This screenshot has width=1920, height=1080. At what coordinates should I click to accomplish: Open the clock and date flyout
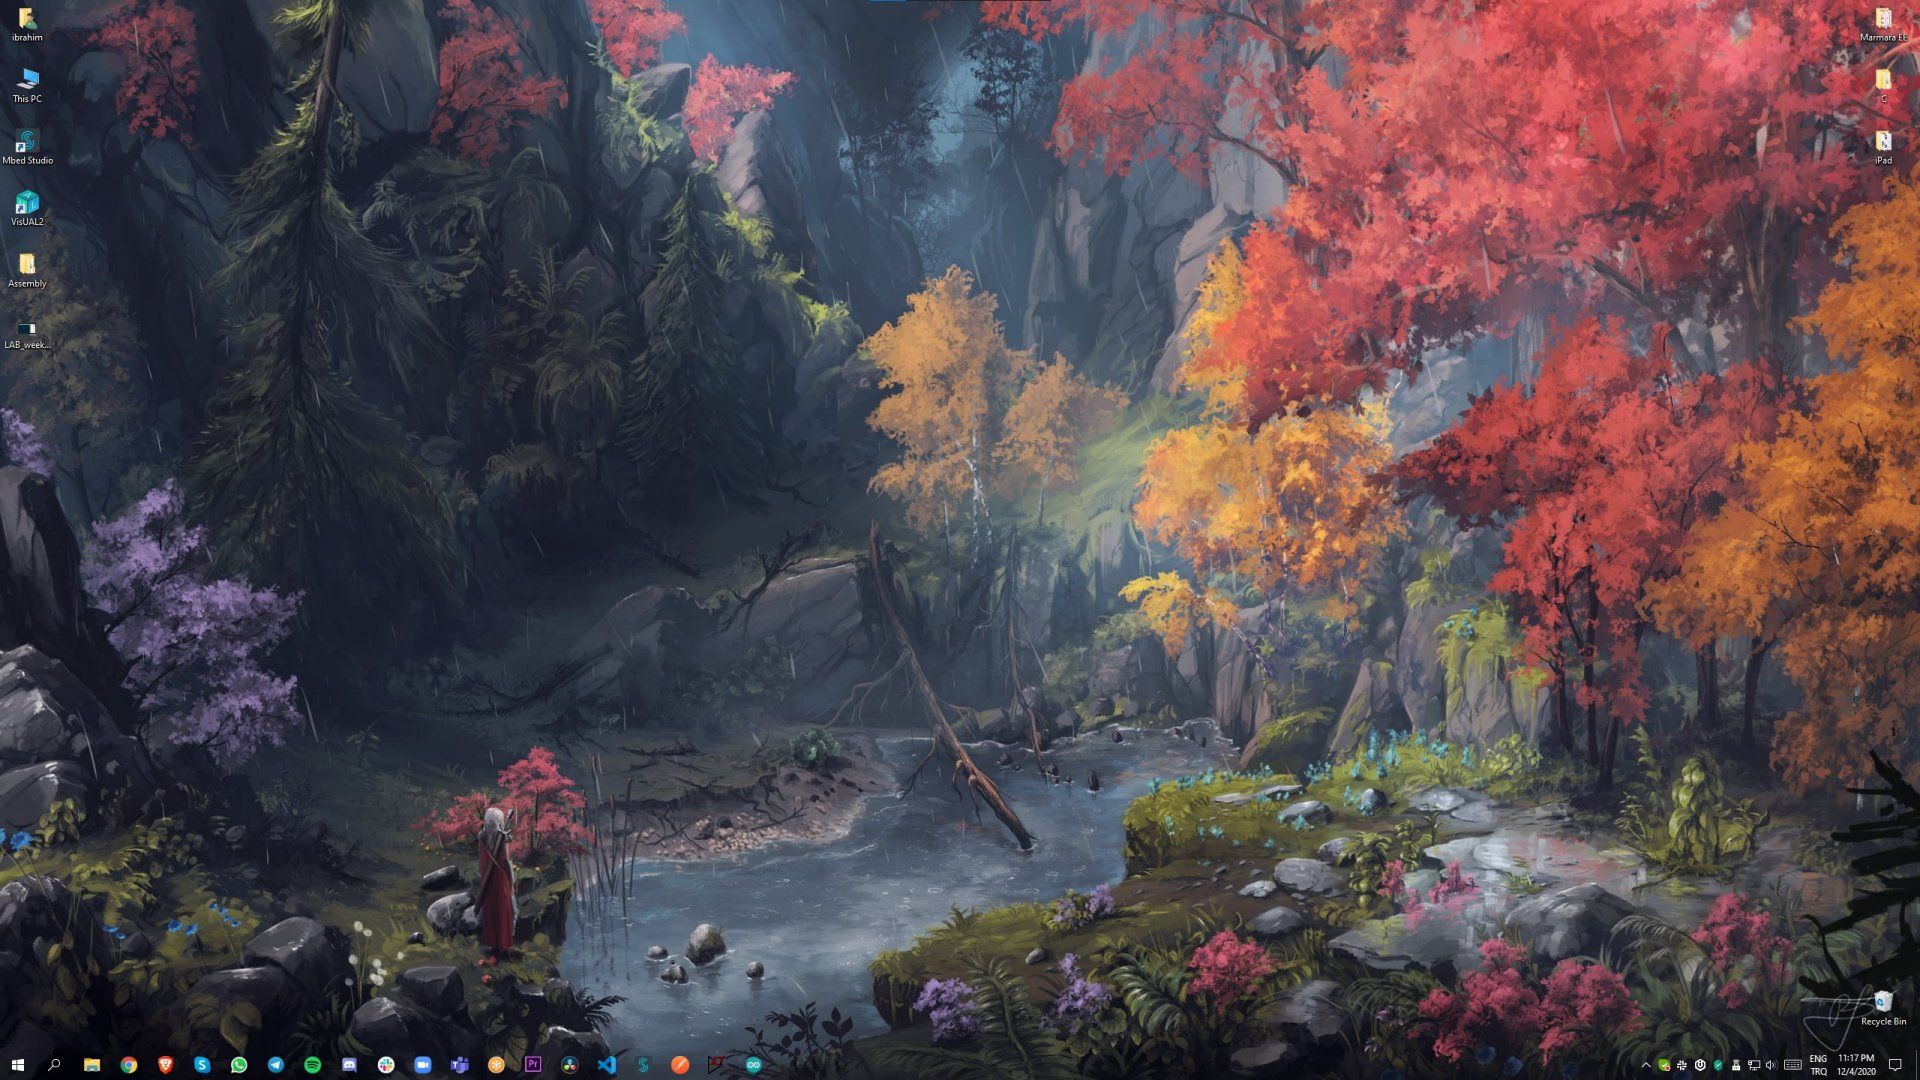pyautogui.click(x=1855, y=1065)
